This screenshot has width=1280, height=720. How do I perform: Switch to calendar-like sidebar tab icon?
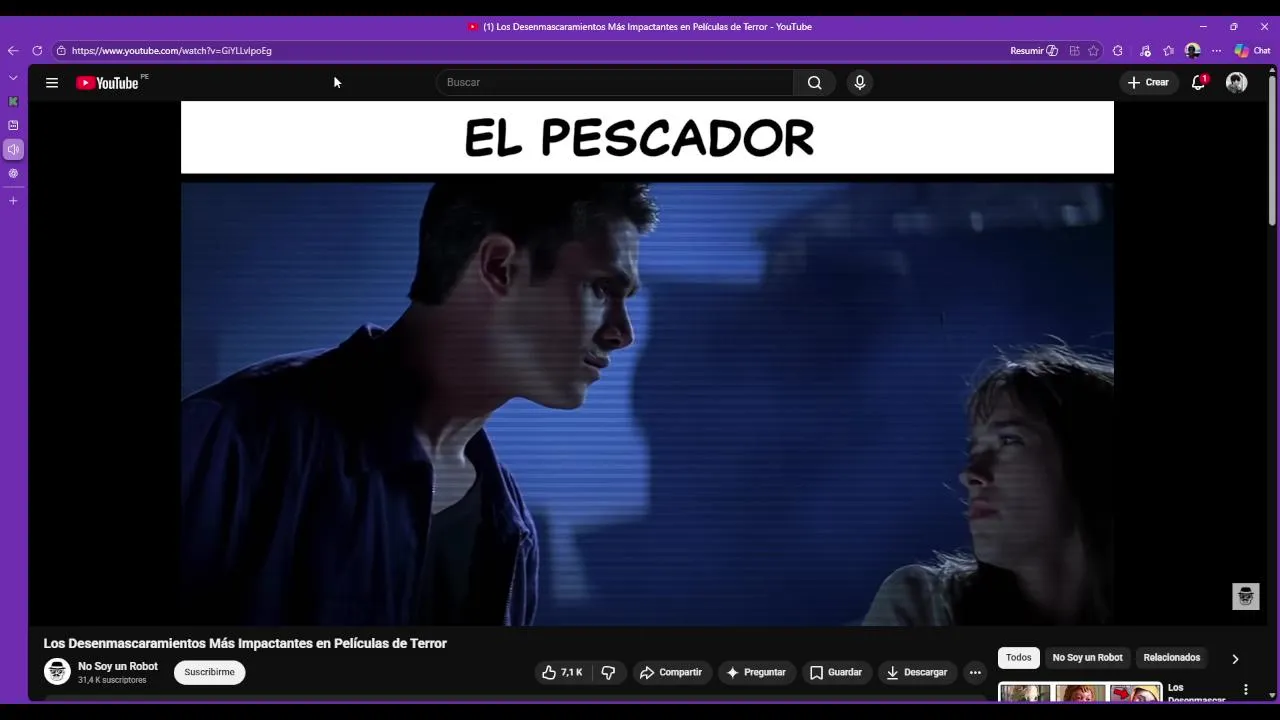[13, 126]
